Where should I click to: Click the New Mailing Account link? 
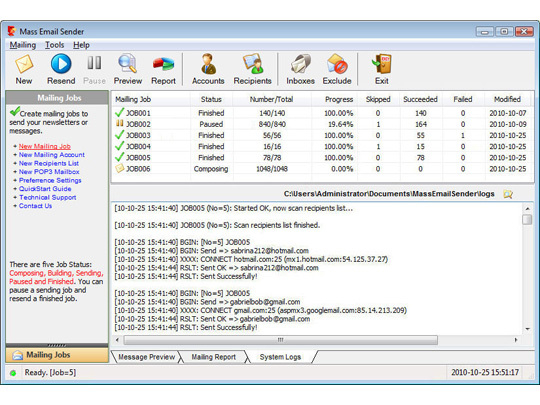pos(52,155)
